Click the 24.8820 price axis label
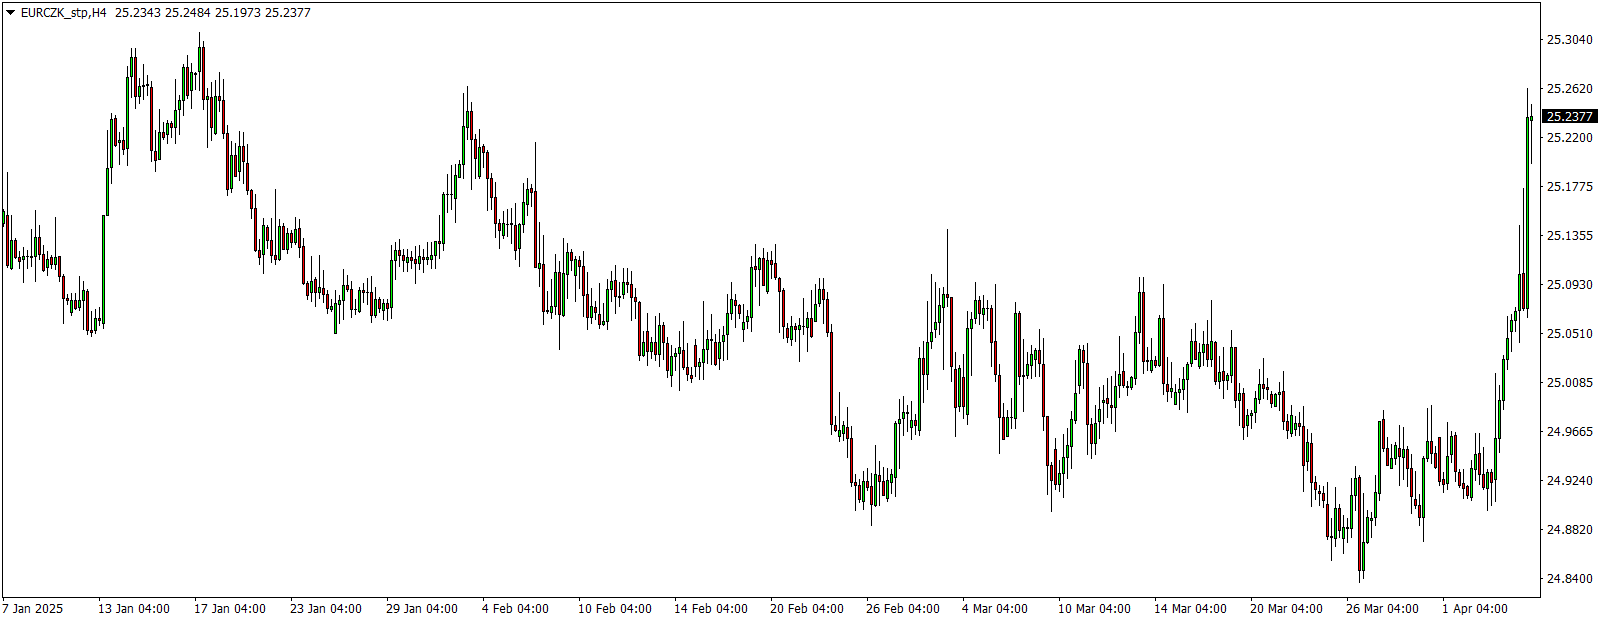This screenshot has width=1604, height=621. 1569,530
